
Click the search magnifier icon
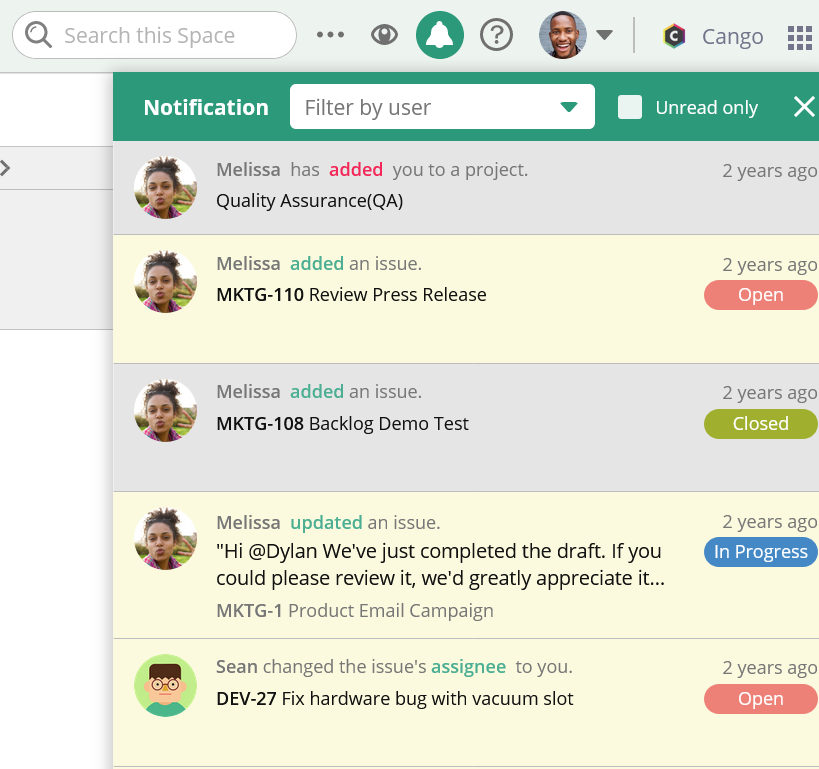coord(39,36)
